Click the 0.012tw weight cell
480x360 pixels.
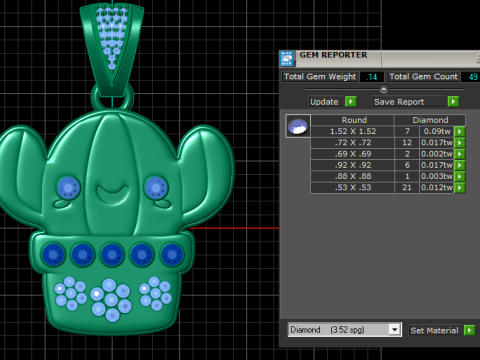pyautogui.click(x=436, y=187)
